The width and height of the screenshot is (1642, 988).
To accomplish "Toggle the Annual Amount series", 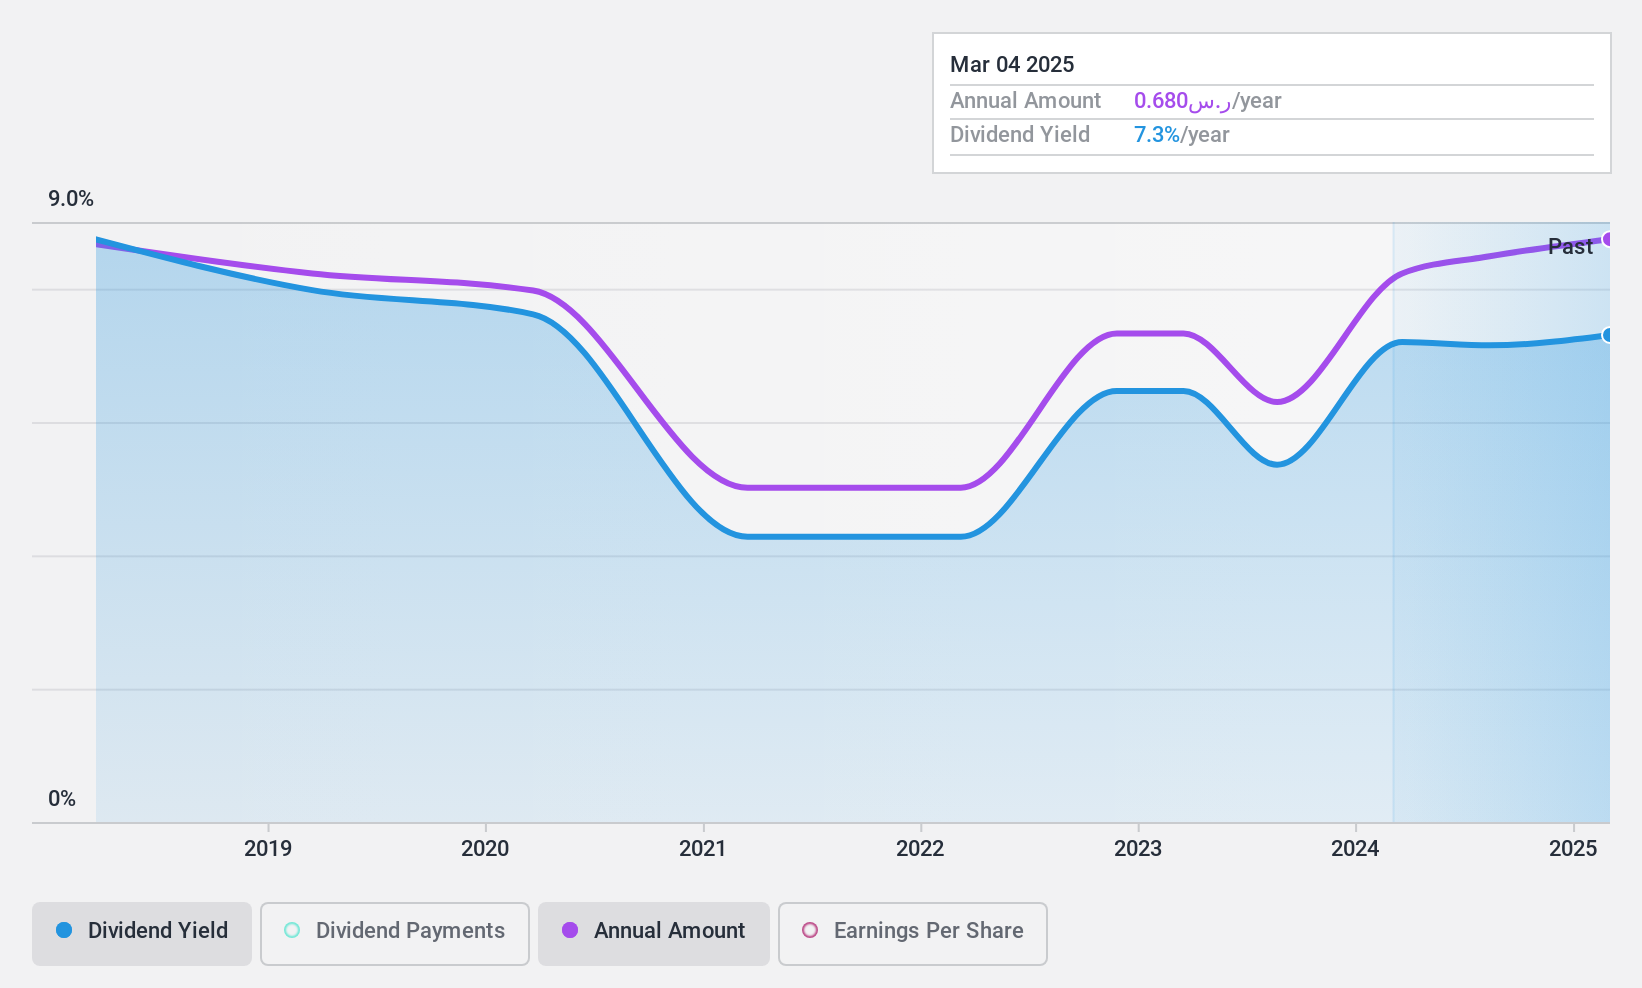I will 653,933.
